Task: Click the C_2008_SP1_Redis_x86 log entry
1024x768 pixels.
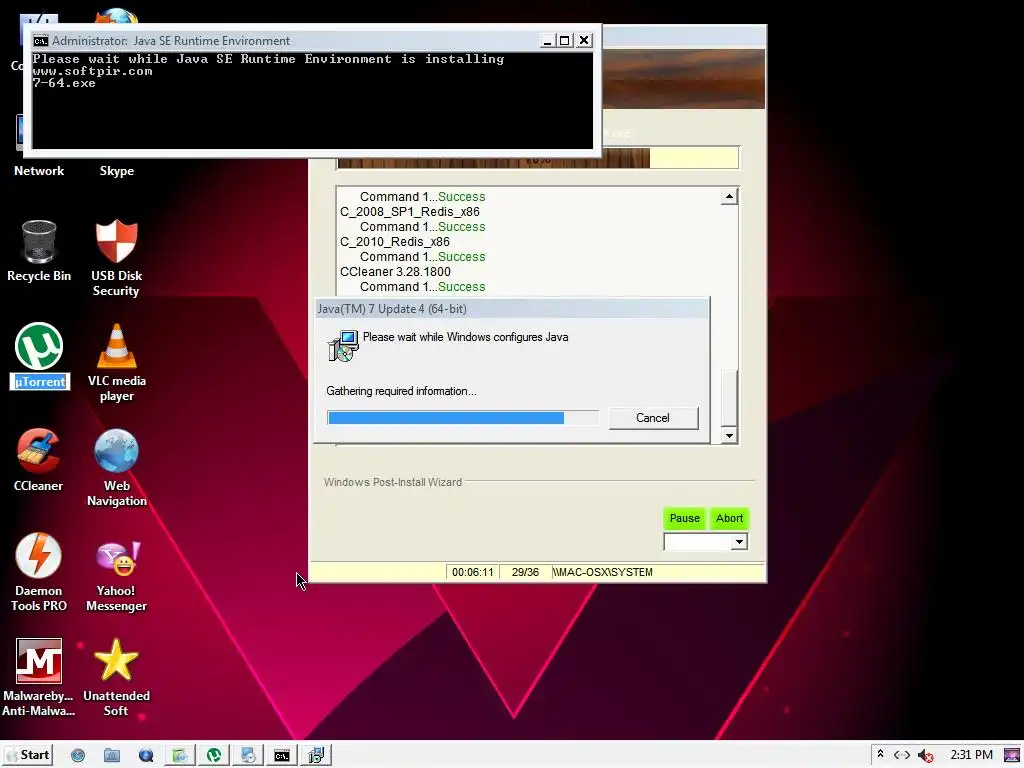Action: coord(409,212)
